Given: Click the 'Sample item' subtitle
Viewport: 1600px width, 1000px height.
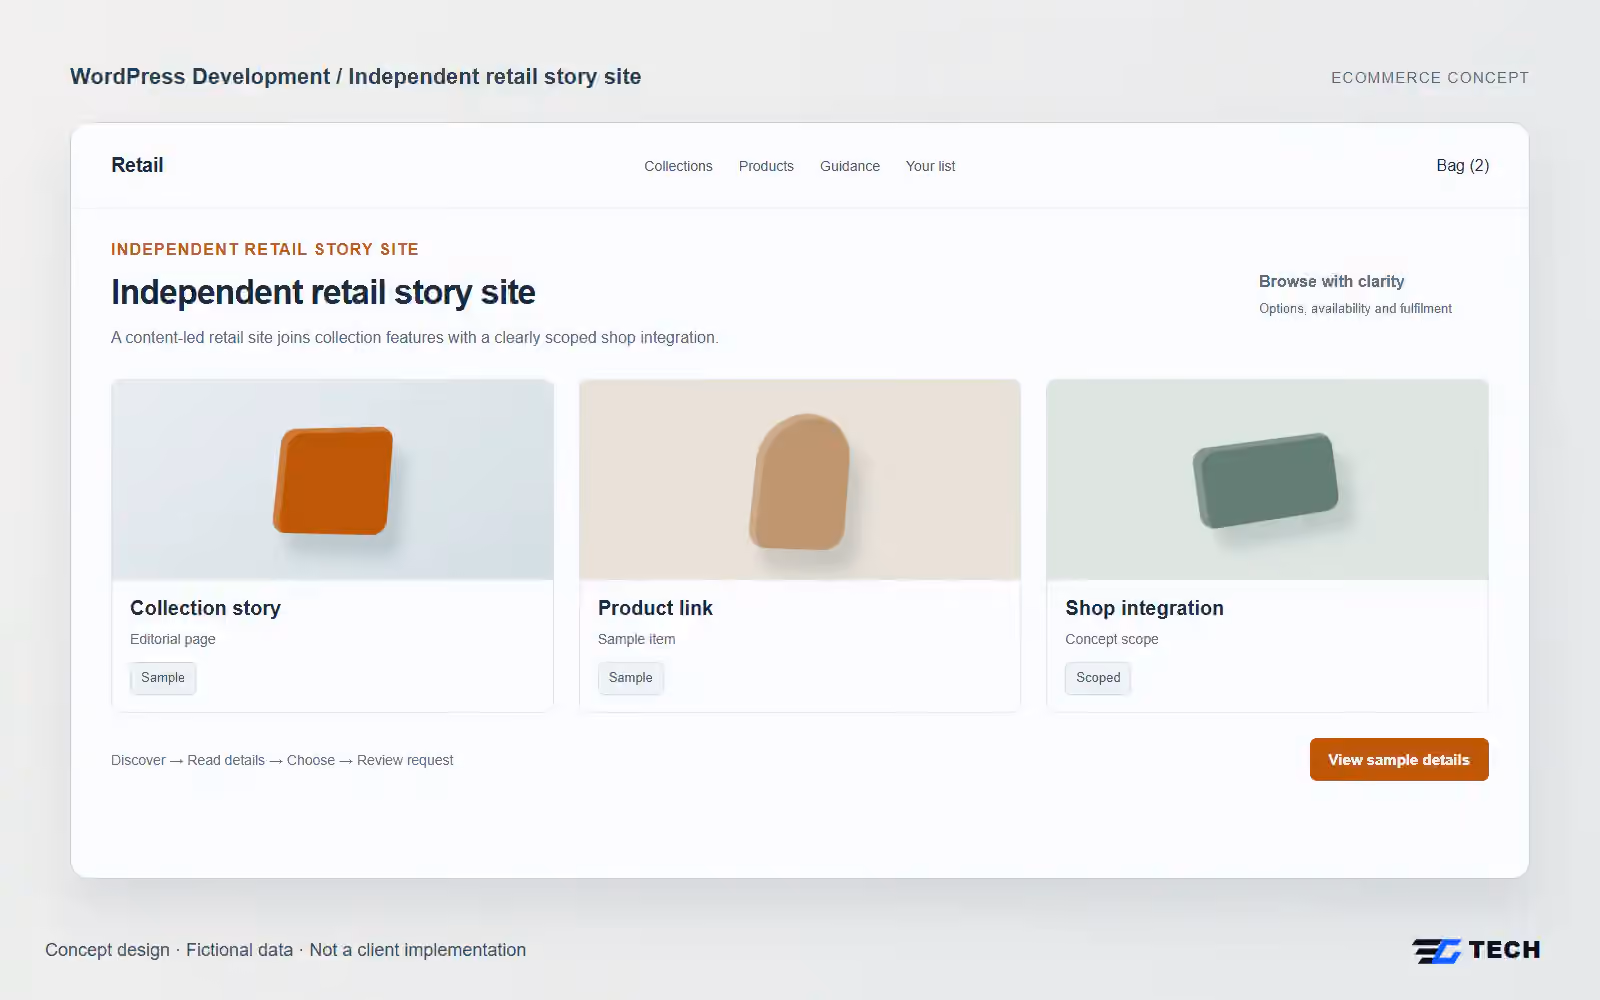Looking at the screenshot, I should pyautogui.click(x=636, y=639).
